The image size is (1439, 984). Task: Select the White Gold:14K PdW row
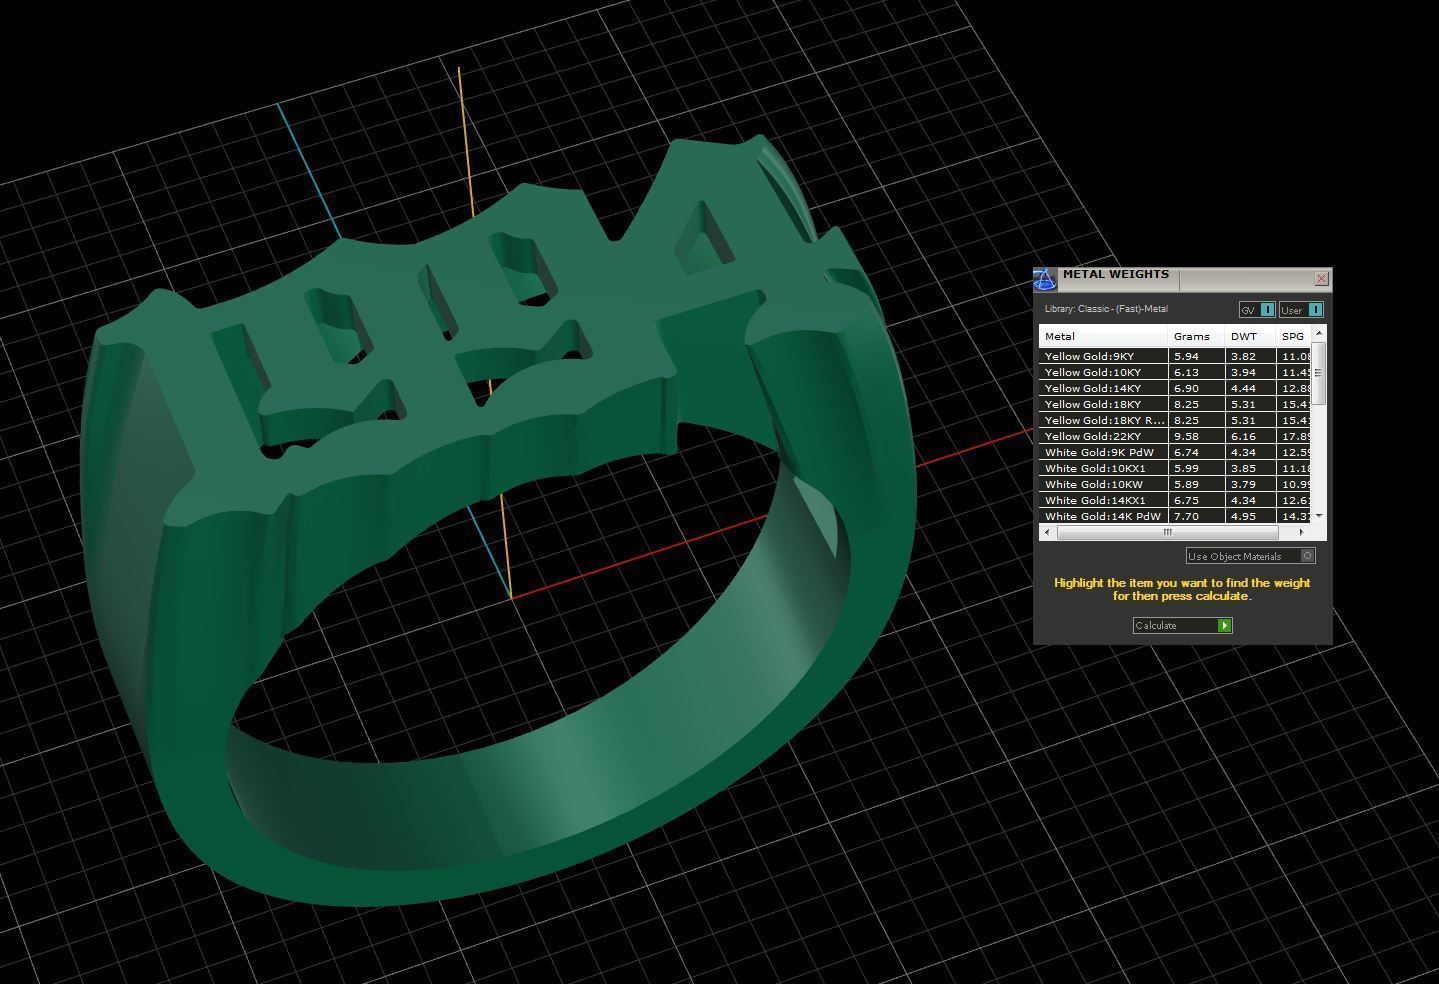click(x=1175, y=516)
